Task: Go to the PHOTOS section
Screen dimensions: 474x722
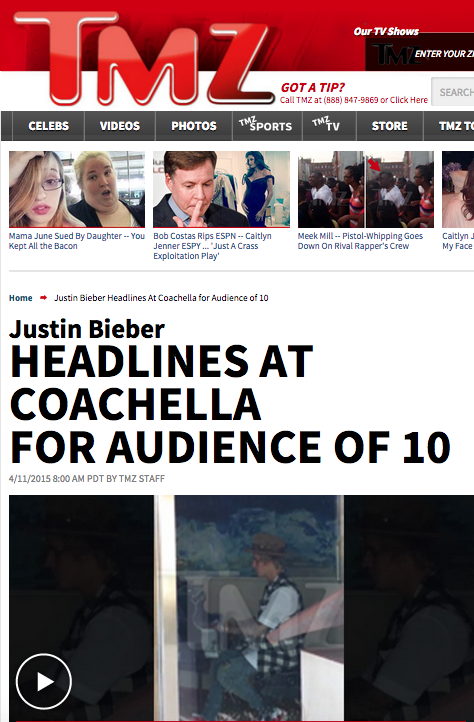Action: click(x=194, y=126)
